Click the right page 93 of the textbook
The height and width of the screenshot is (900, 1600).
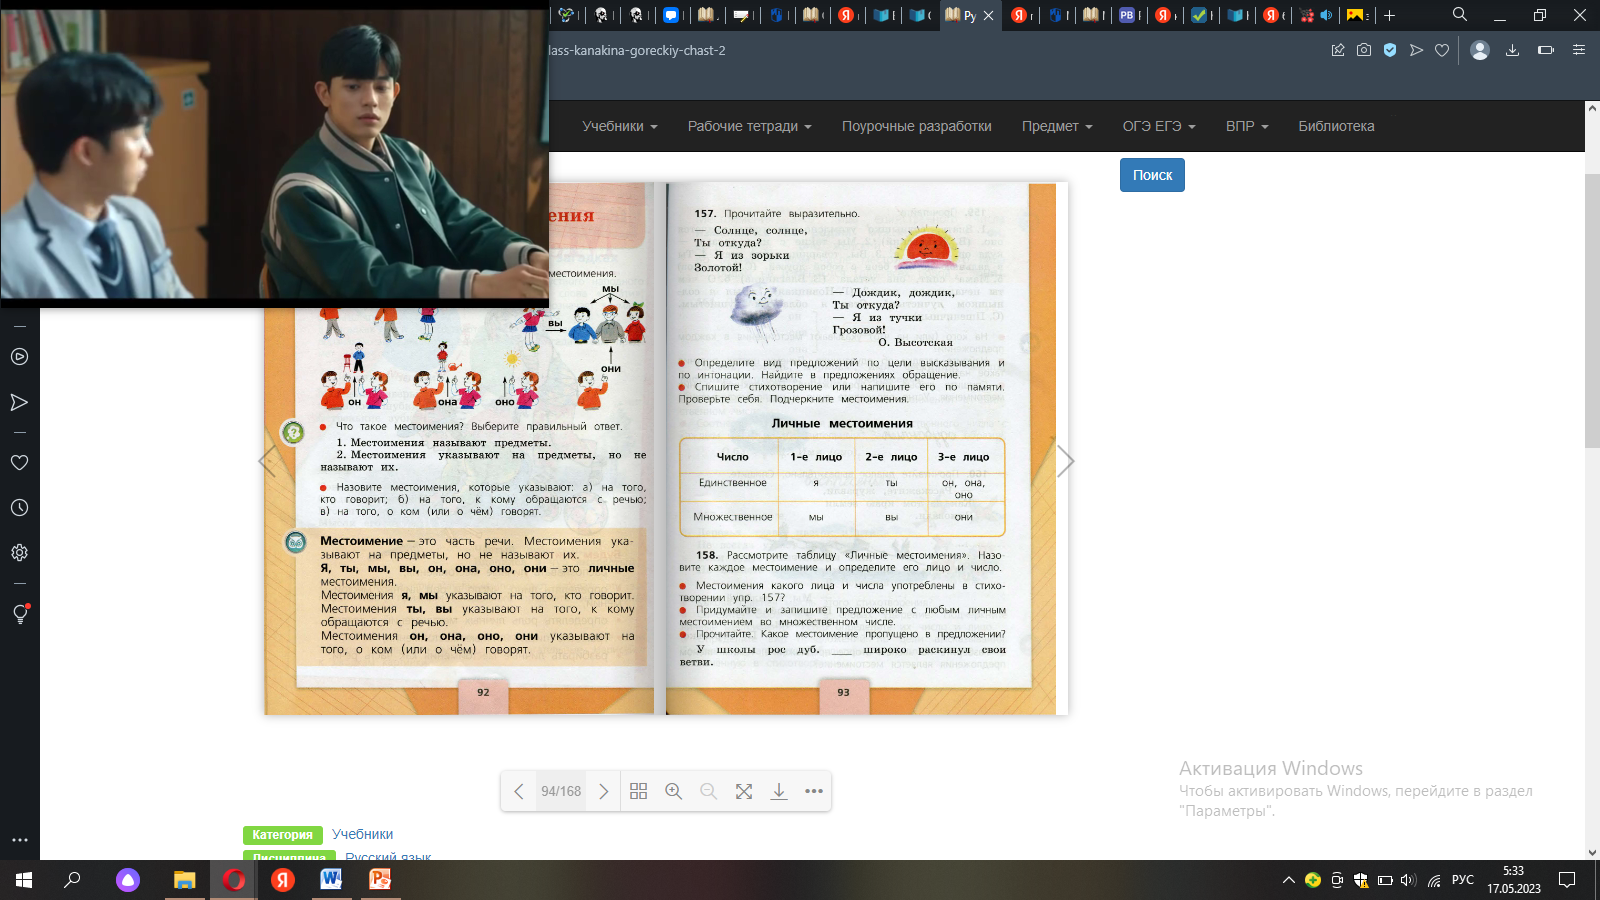pos(861,448)
